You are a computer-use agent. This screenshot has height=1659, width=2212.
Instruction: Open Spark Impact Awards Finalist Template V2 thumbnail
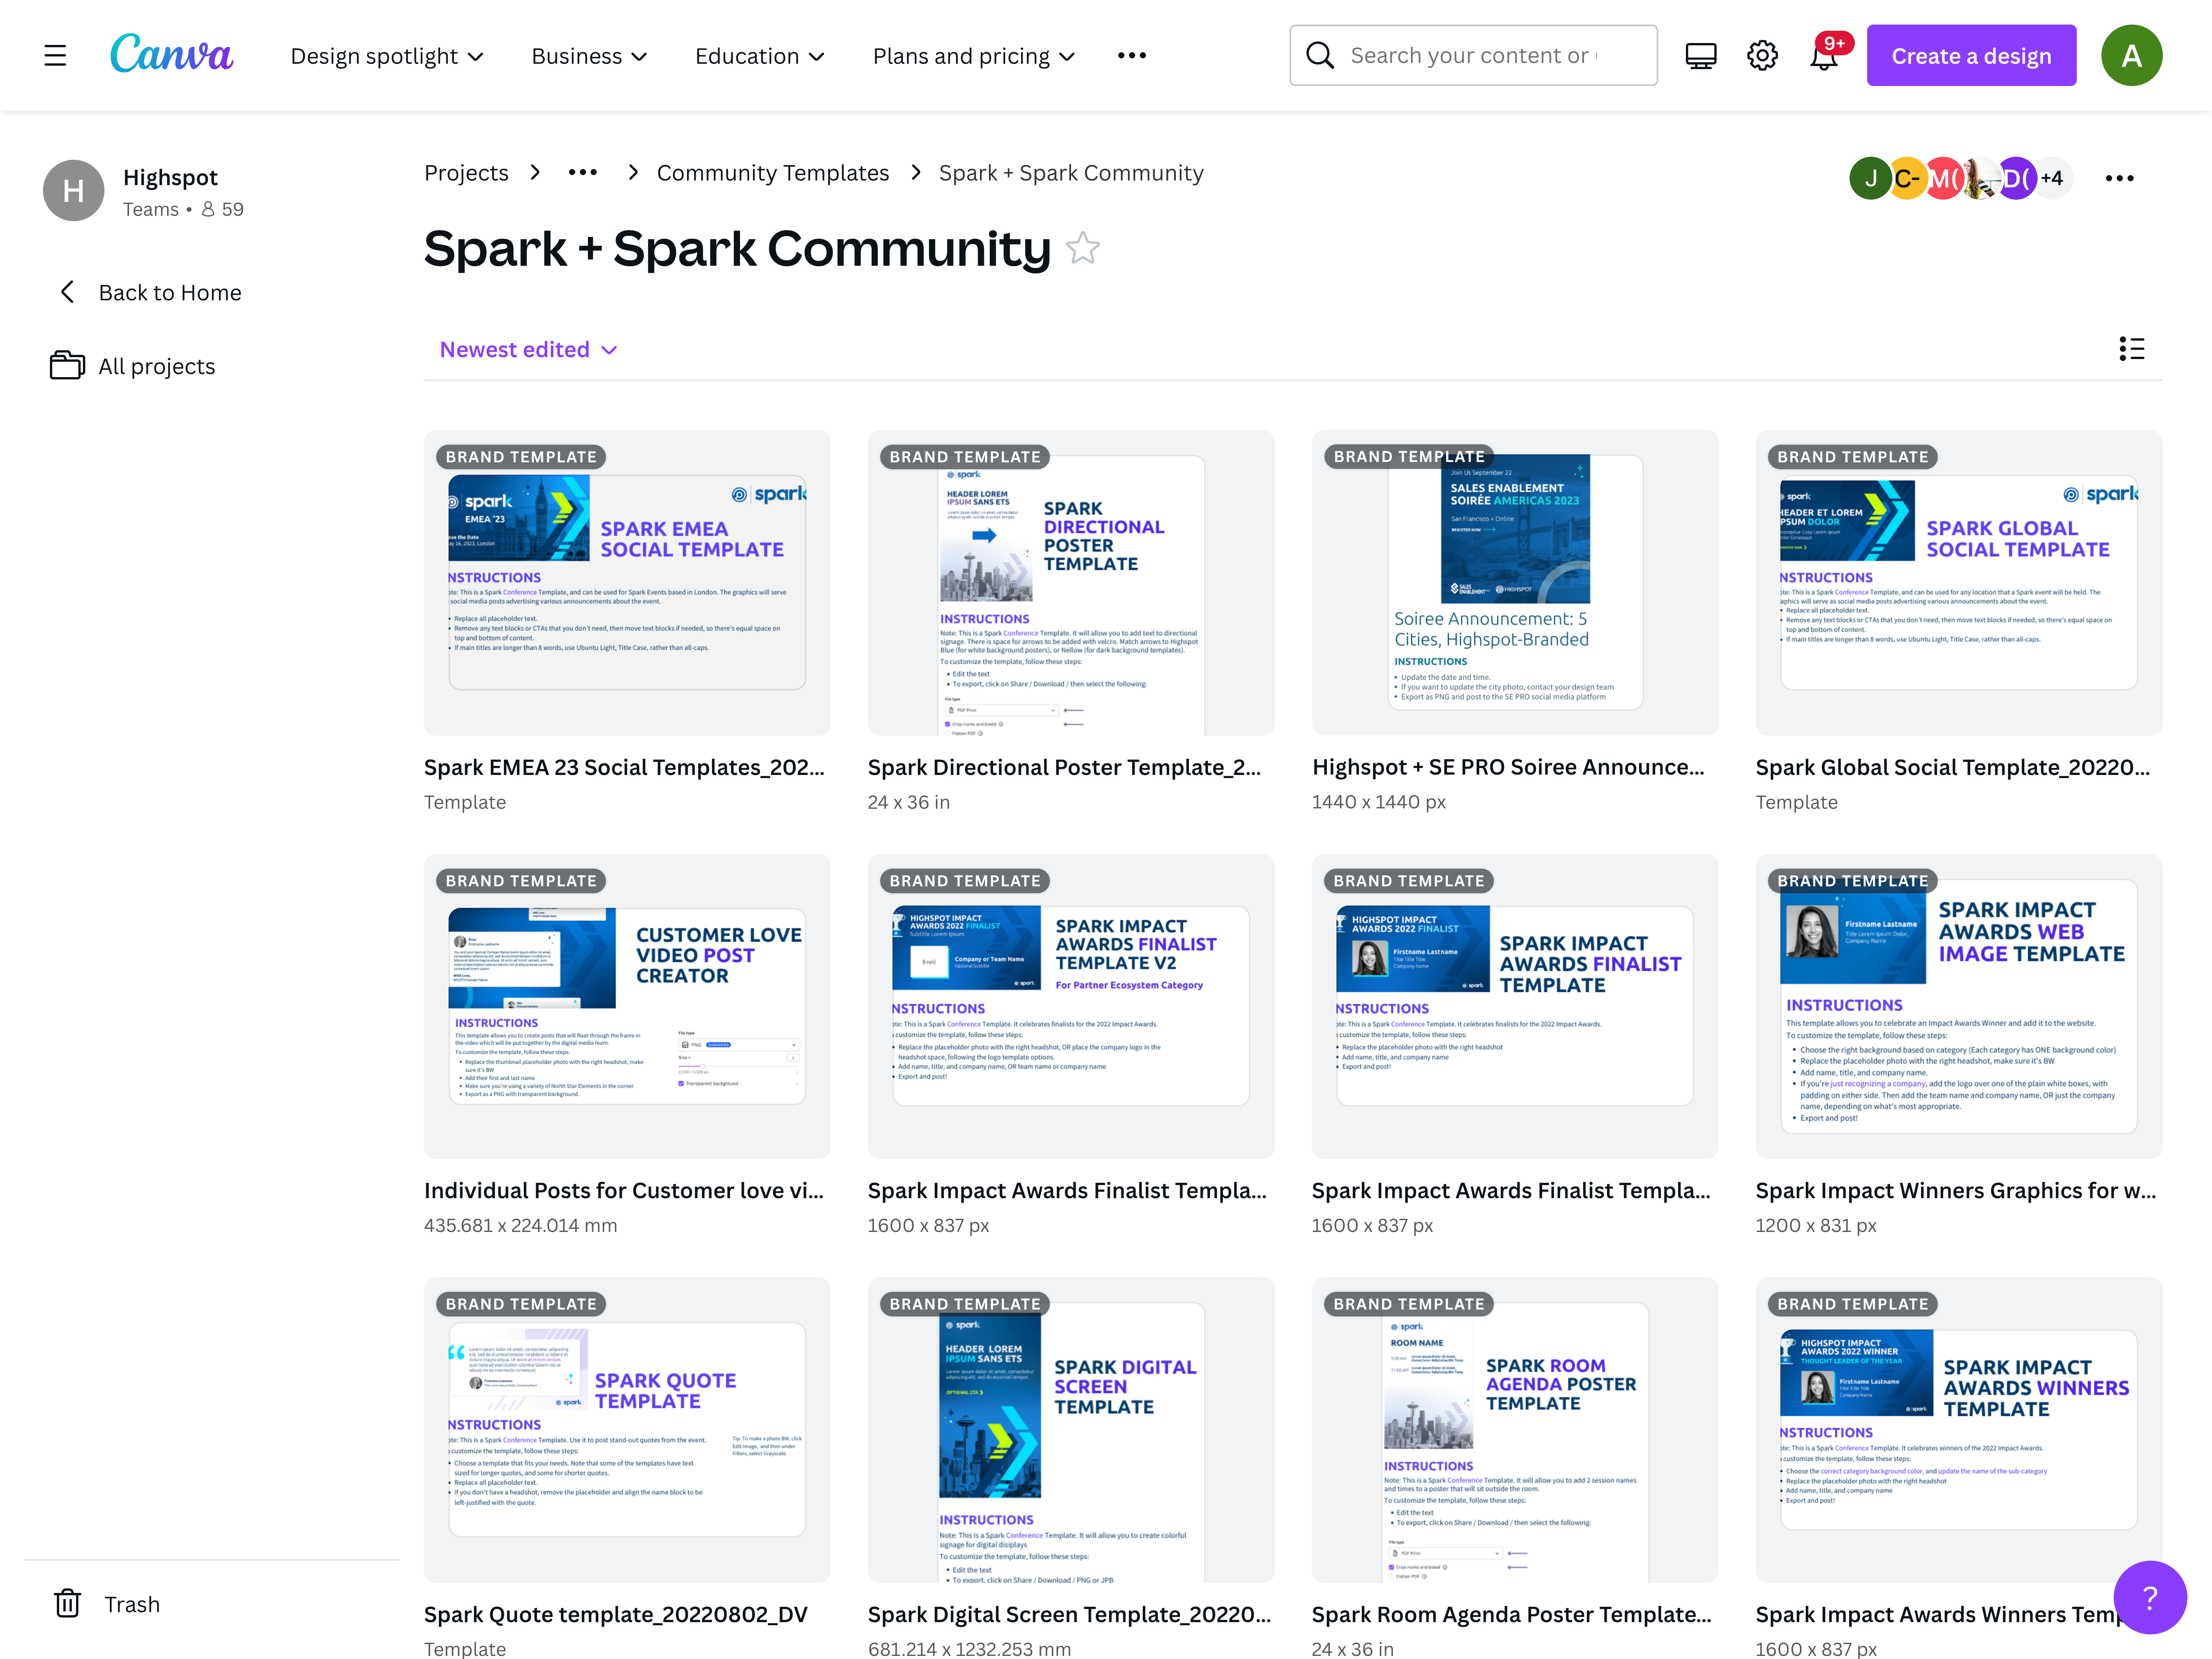[x=1071, y=1006]
